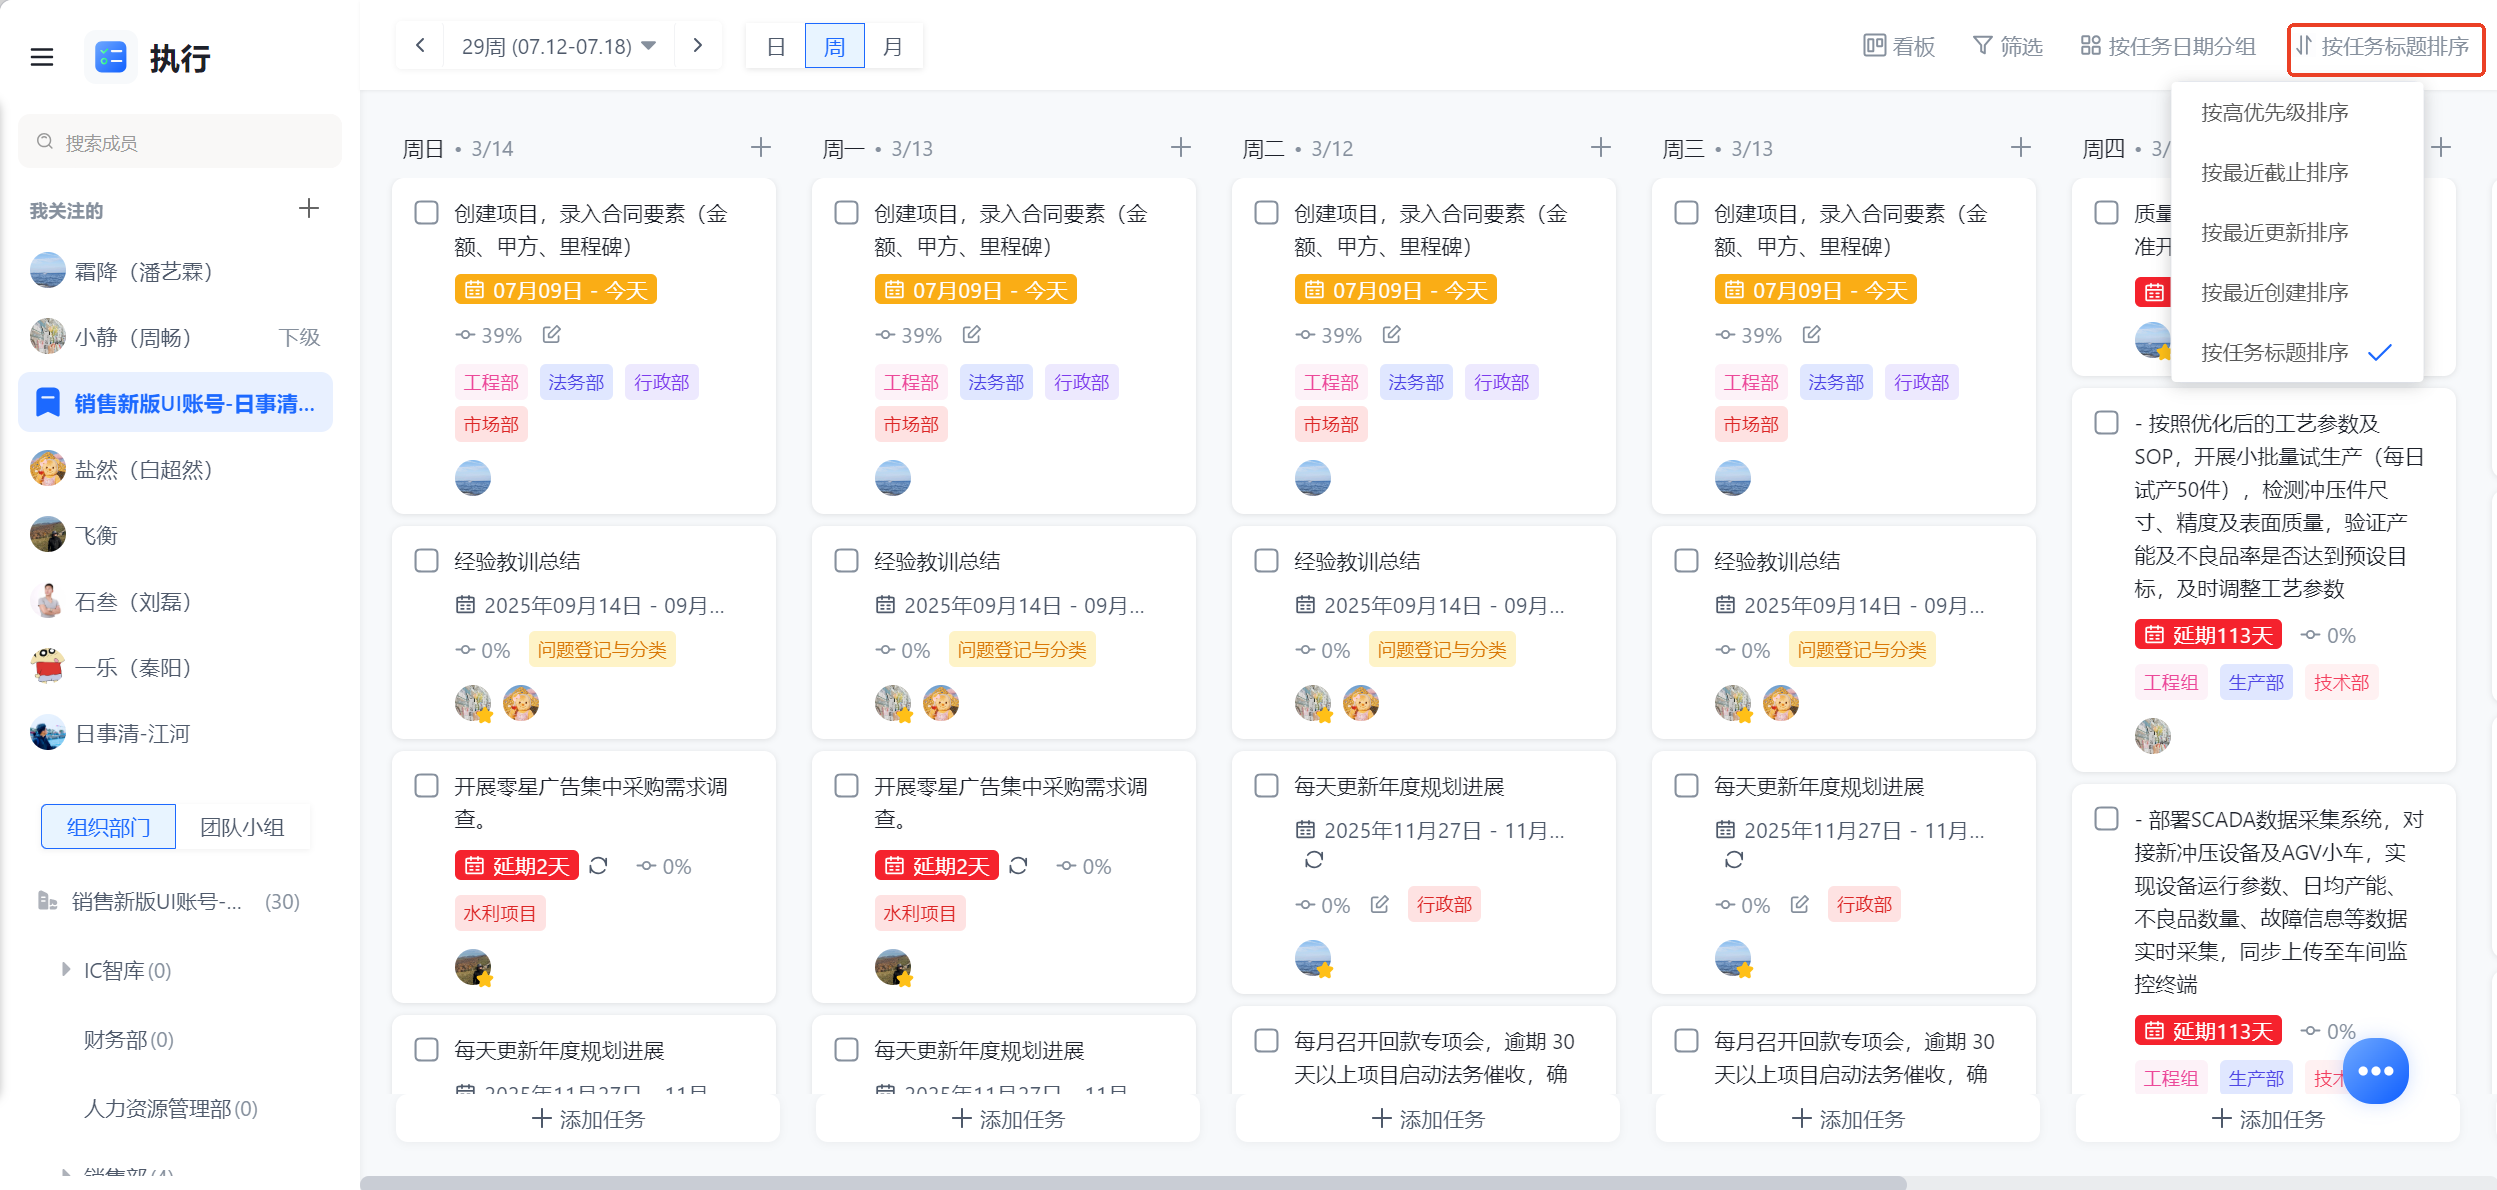Click the repeat icon beside 延期2天 in 周日
The width and height of the screenshot is (2497, 1190).
598,866
